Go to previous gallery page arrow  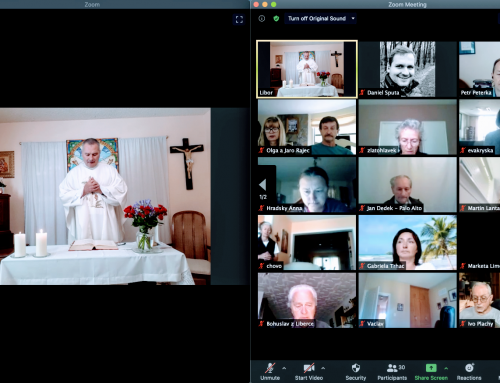pyautogui.click(x=263, y=184)
